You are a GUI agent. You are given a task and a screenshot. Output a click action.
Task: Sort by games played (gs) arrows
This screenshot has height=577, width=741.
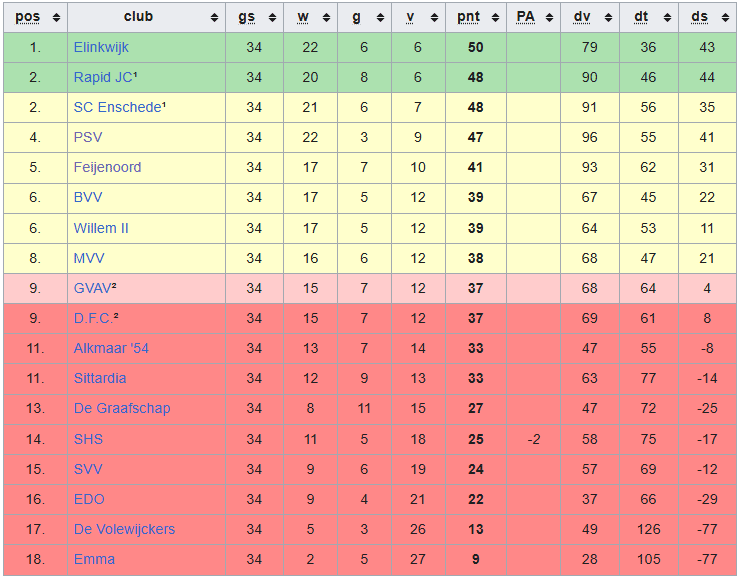coord(272,18)
